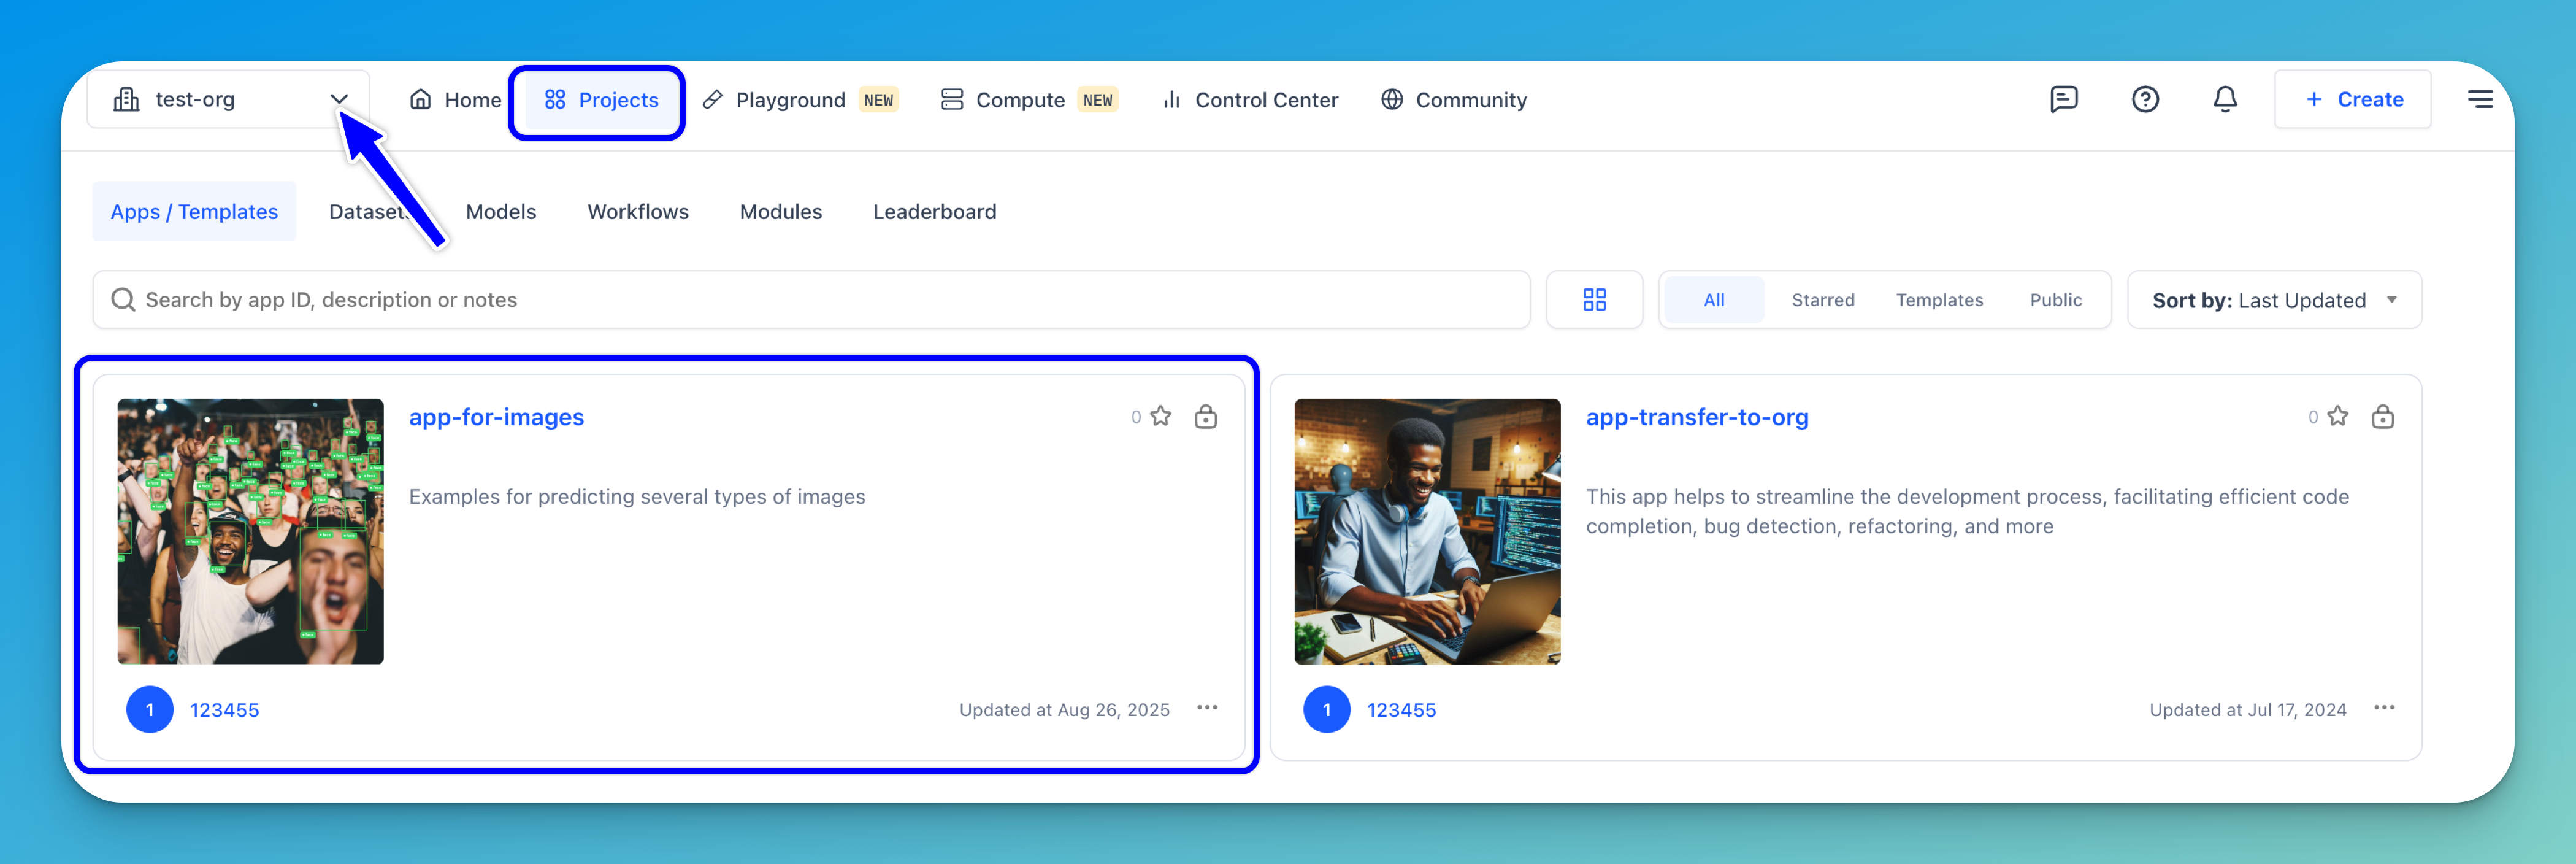Open Sort by Last Updated dropdown
Image resolution: width=2576 pixels, height=864 pixels.
click(2274, 299)
